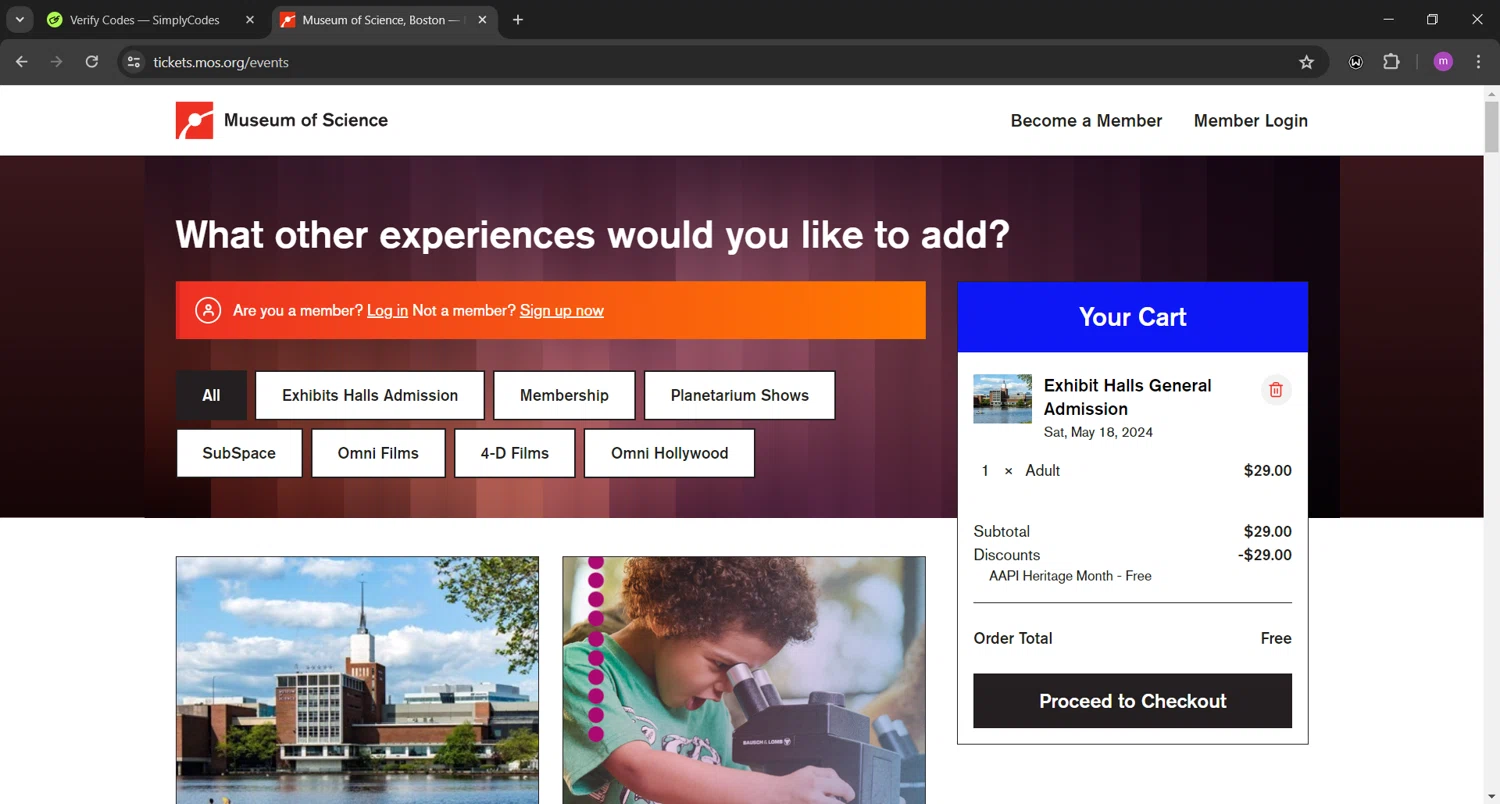Screen dimensions: 1500x804
Task: Close the Museum of Science tab
Action: [x=483, y=20]
